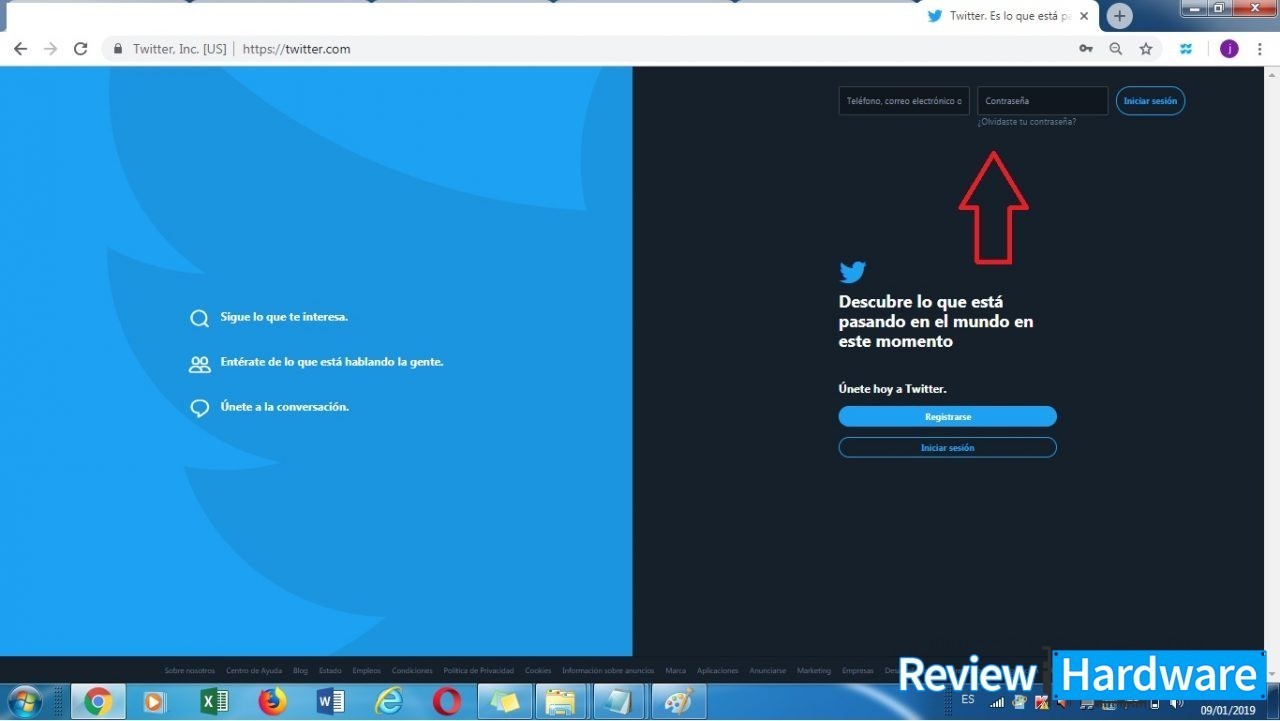Reload the Twitter page

[x=81, y=49]
